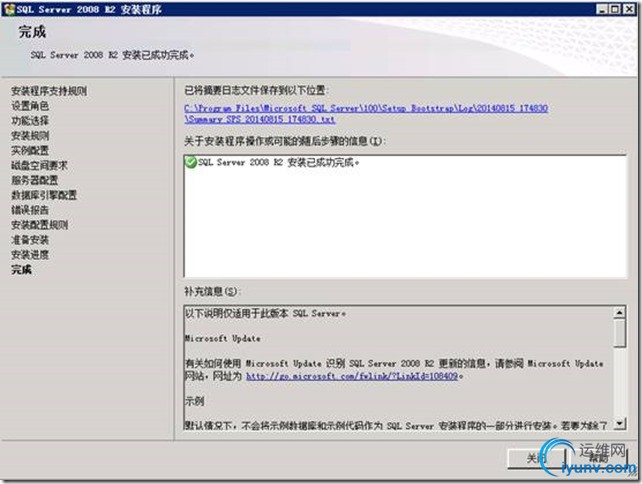This screenshot has height=484, width=642.
Task: Select the 安装进度 step in sidebar
Action: click(x=30, y=254)
